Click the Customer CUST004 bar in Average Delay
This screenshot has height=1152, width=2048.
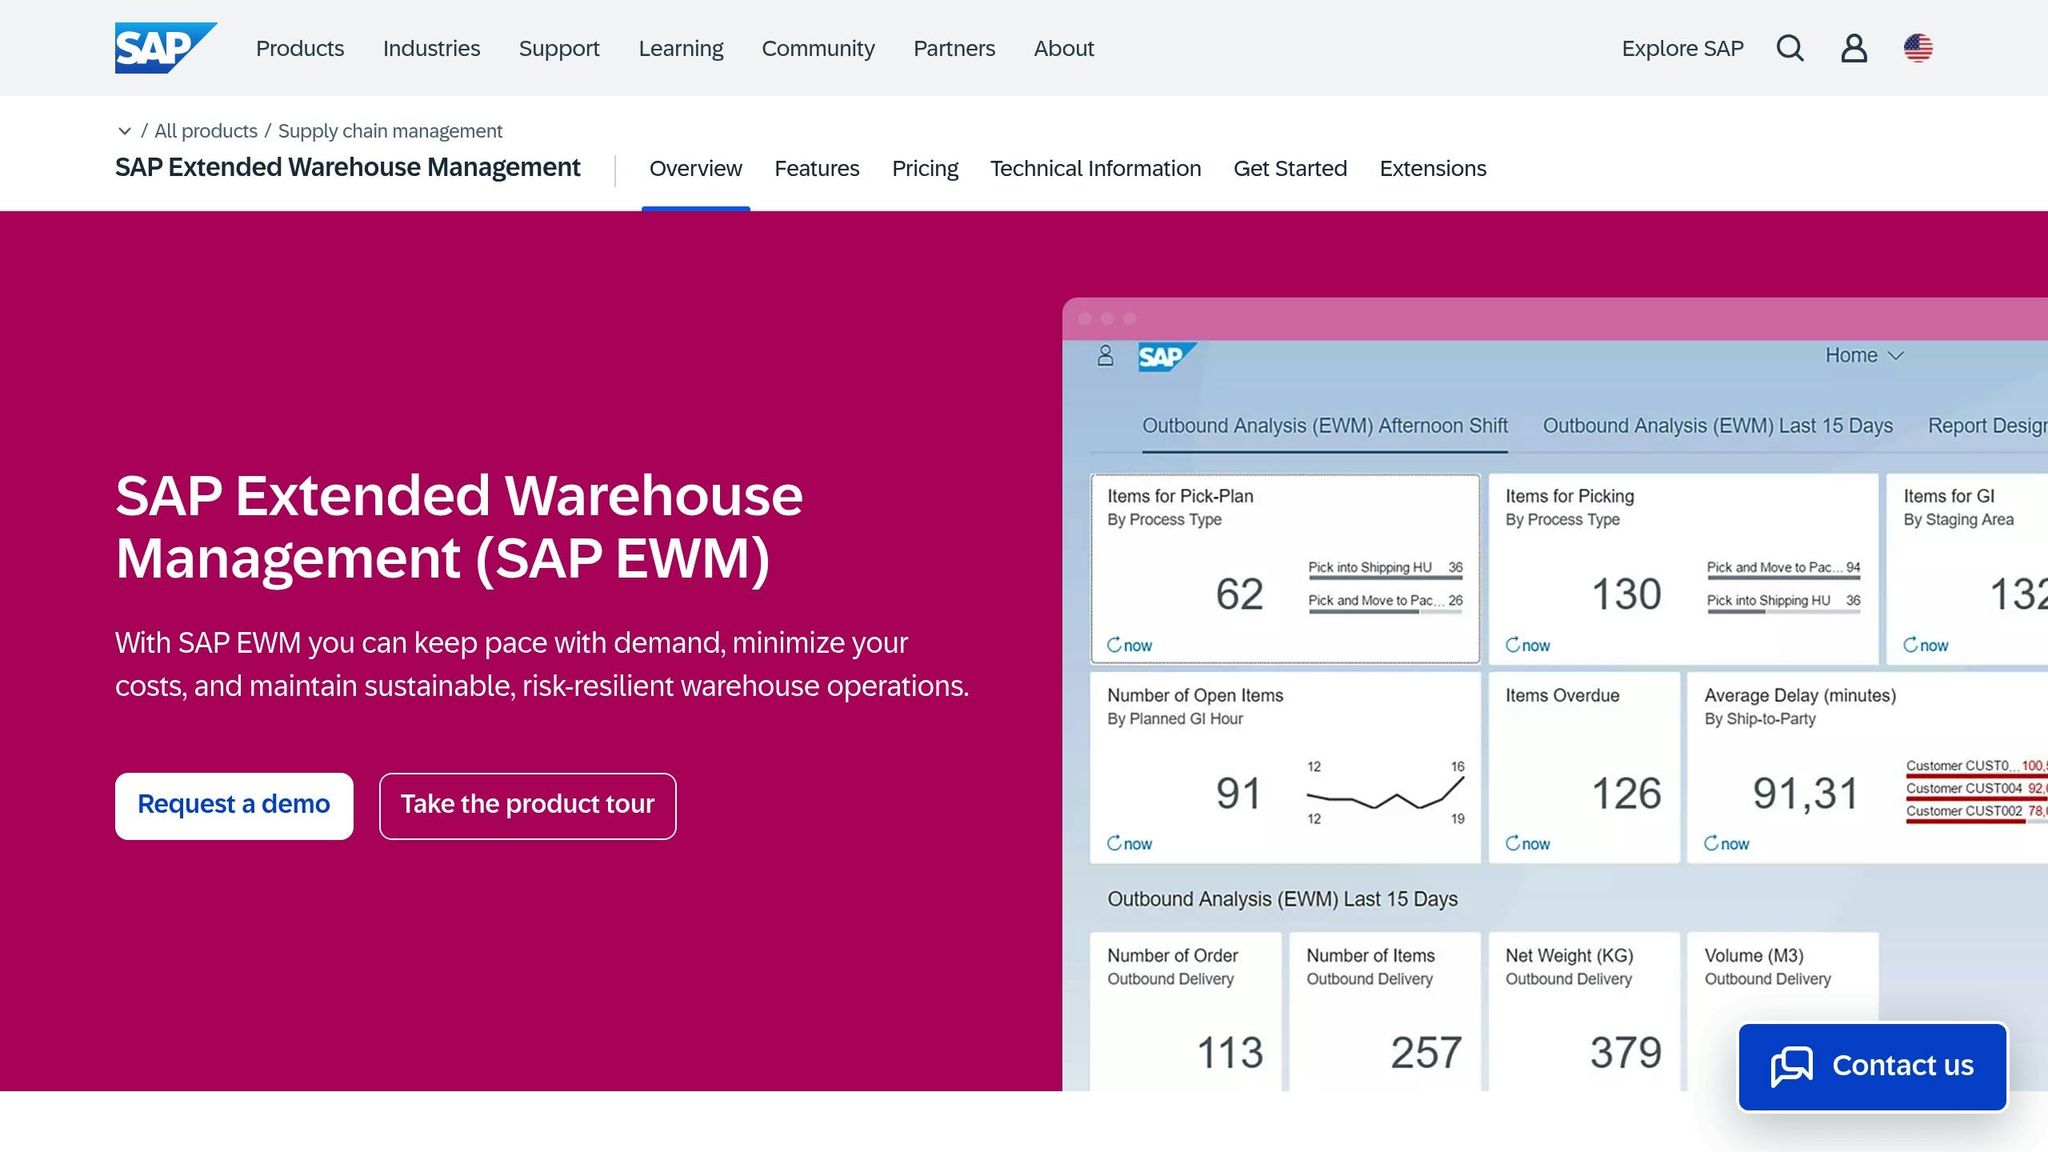click(1976, 791)
